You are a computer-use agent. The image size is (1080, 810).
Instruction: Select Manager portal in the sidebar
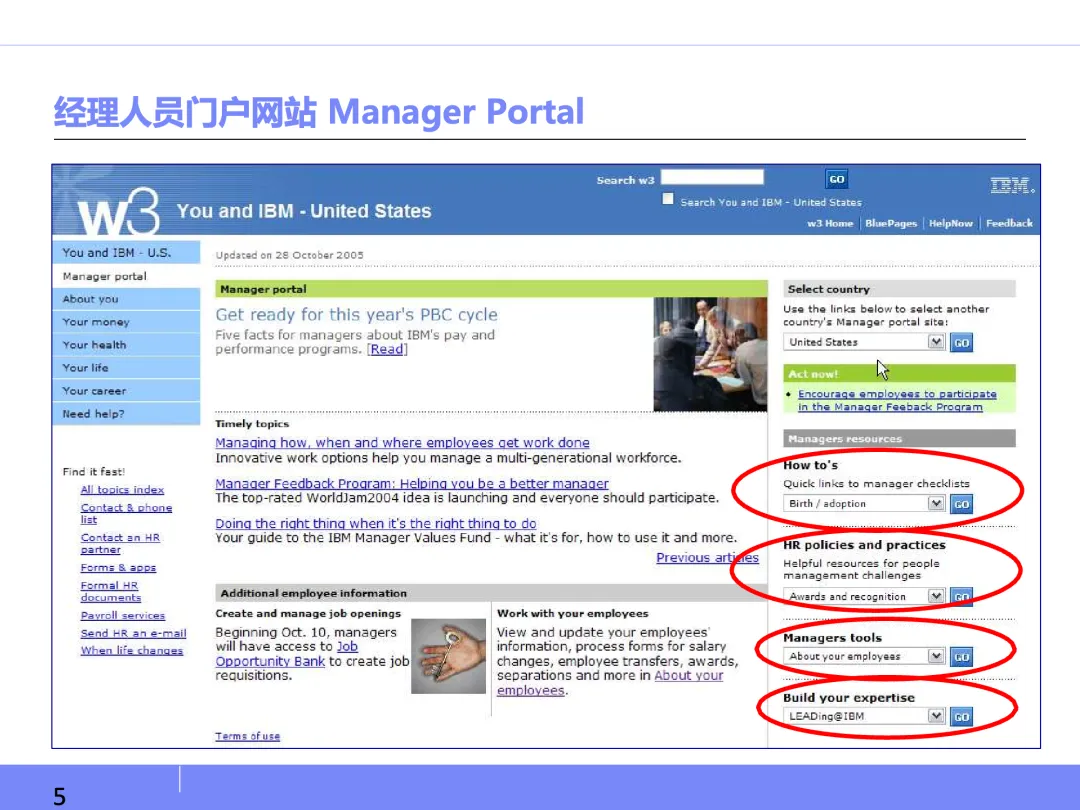[x=126, y=276]
